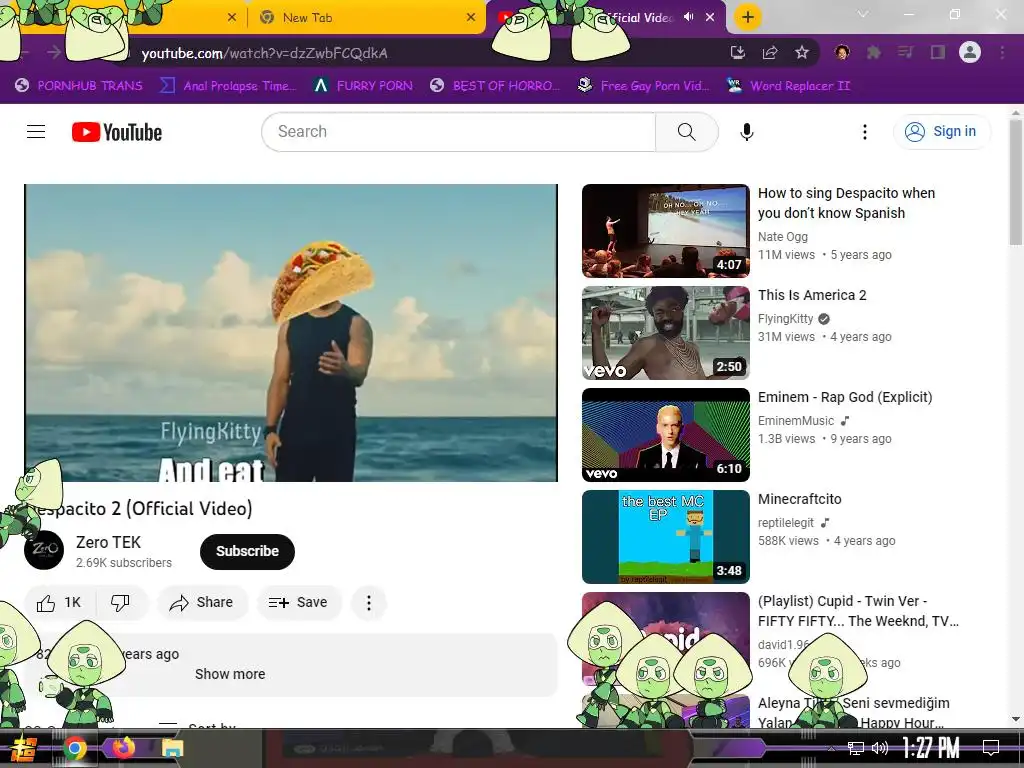Open the YouTube hamburger guide menu
This screenshot has width=1024, height=768.
tap(36, 132)
